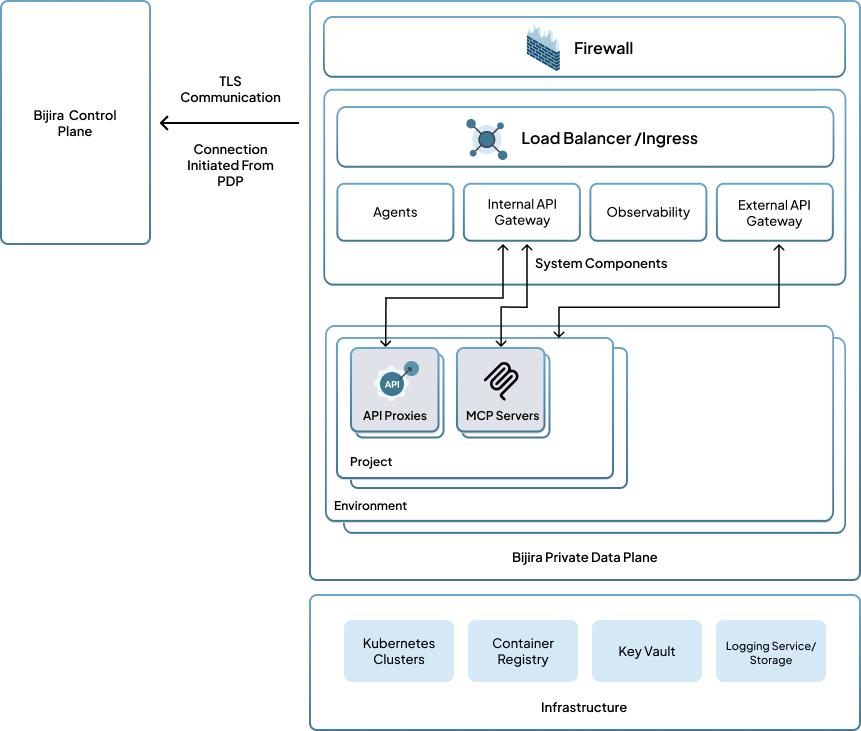Select the Load Balancer /Ingress network icon
The width and height of the screenshot is (861, 731).
(x=485, y=138)
